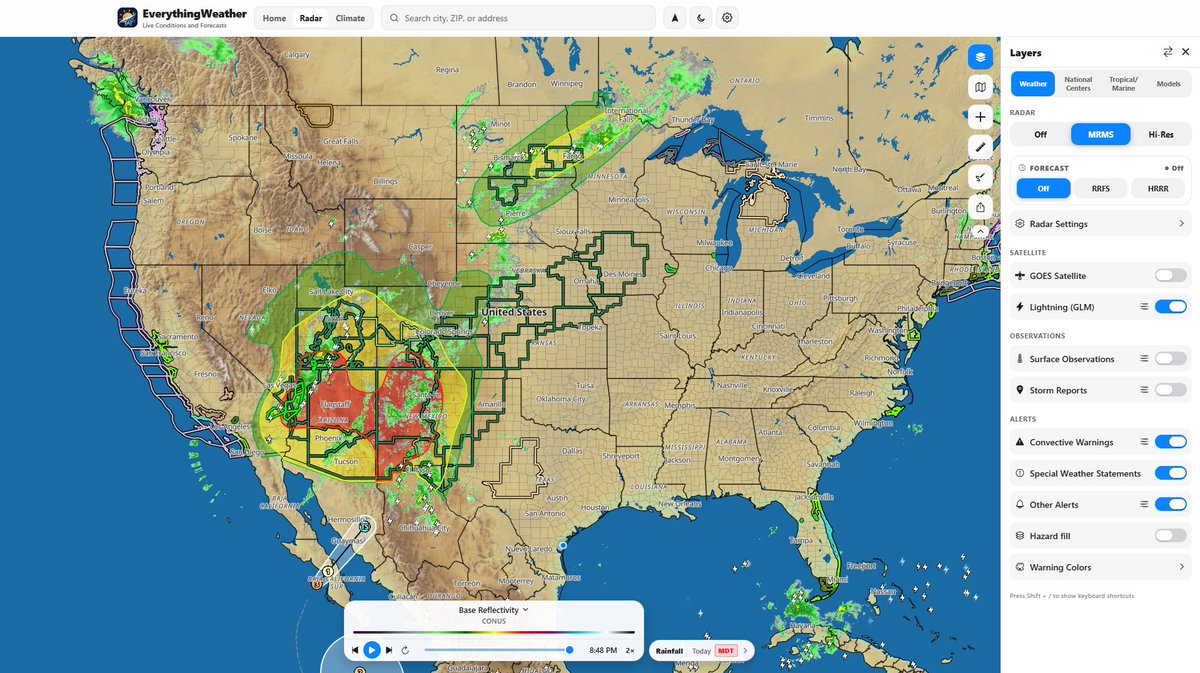
Task: Enable Surface Observations toggle
Action: 1170,359
